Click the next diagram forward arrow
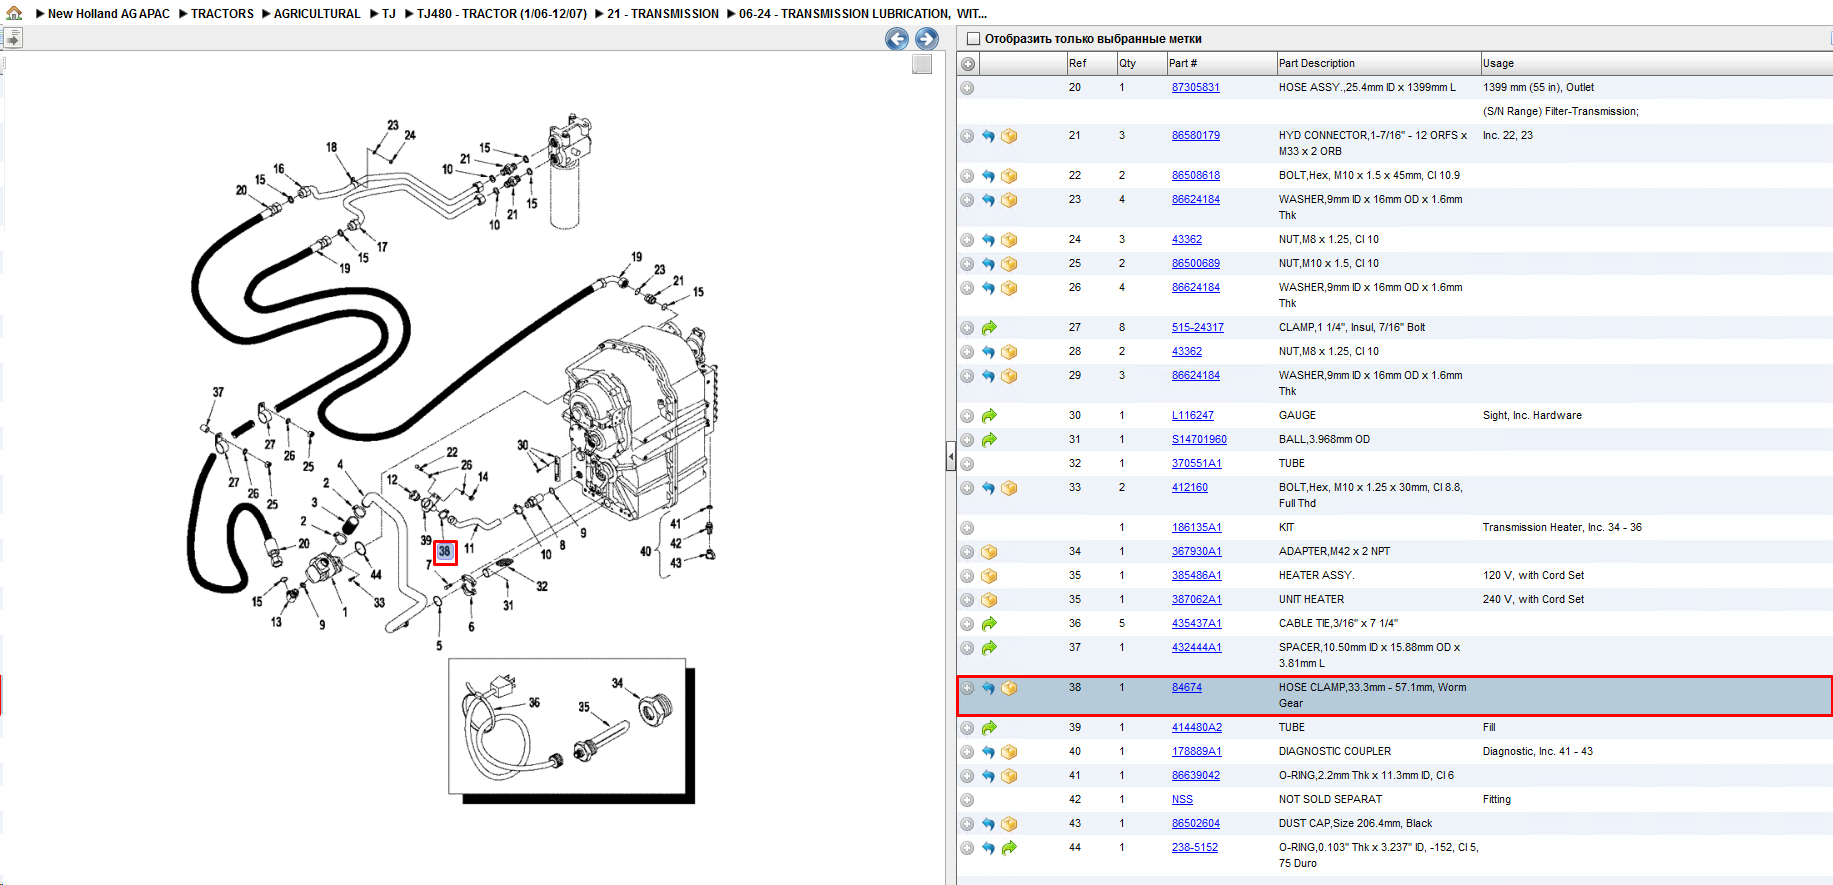Screen dimensions: 1833x885 point(927,39)
